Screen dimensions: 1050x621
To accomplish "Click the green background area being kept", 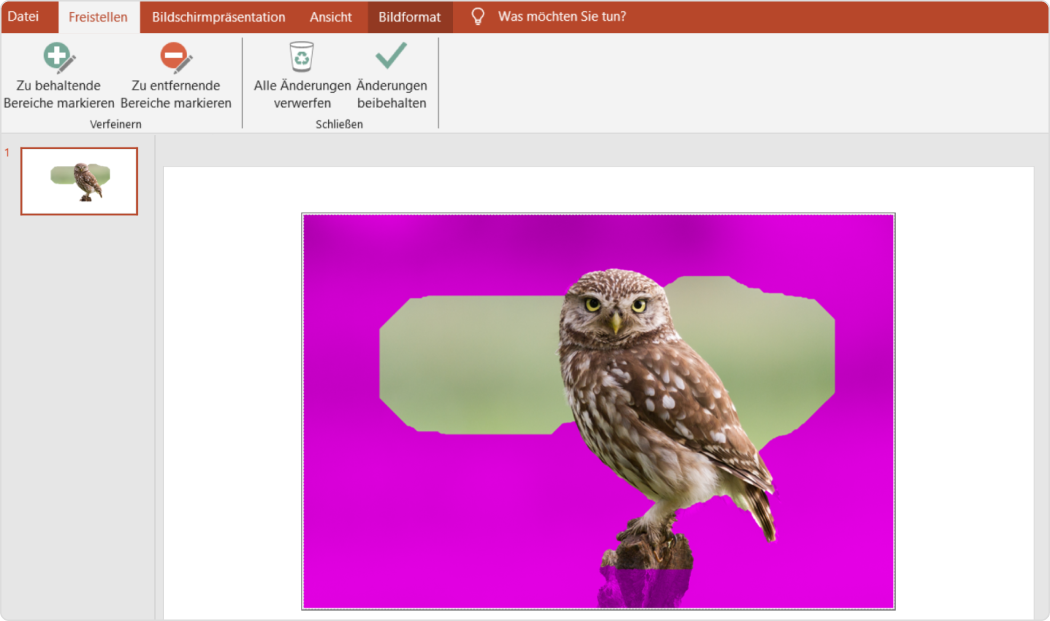I will point(470,360).
